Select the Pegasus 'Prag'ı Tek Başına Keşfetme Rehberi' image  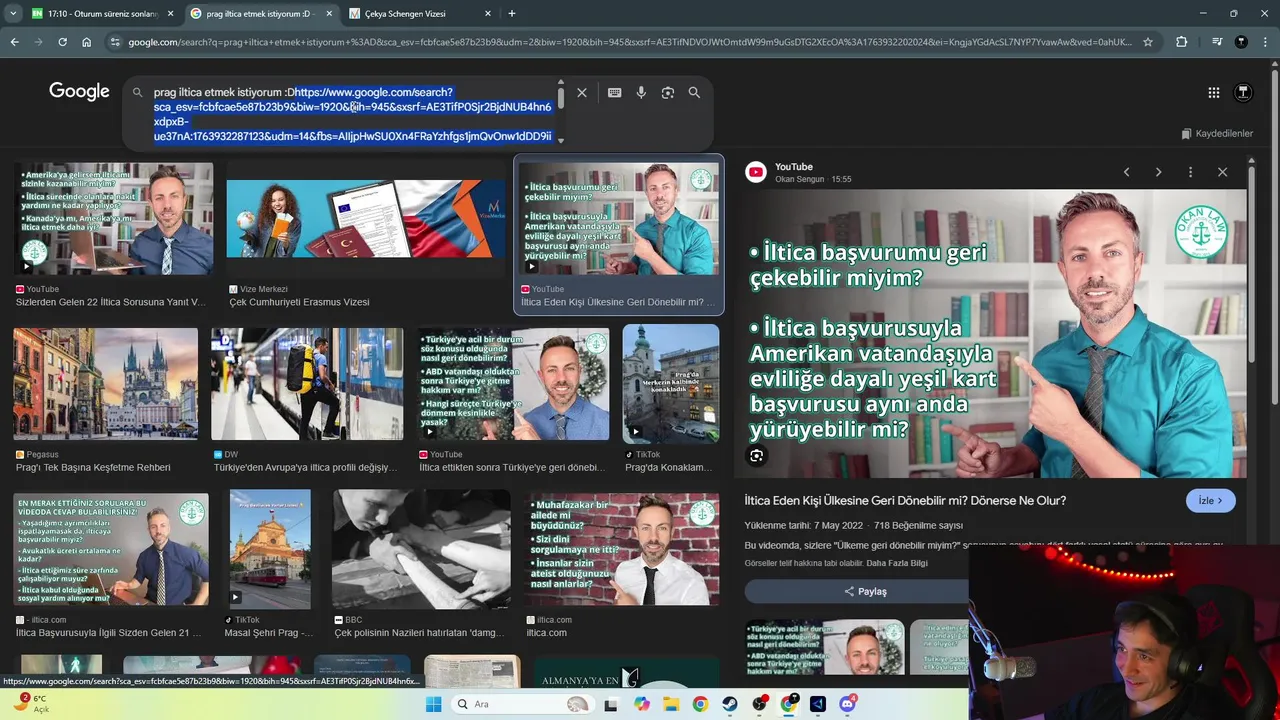pos(105,384)
